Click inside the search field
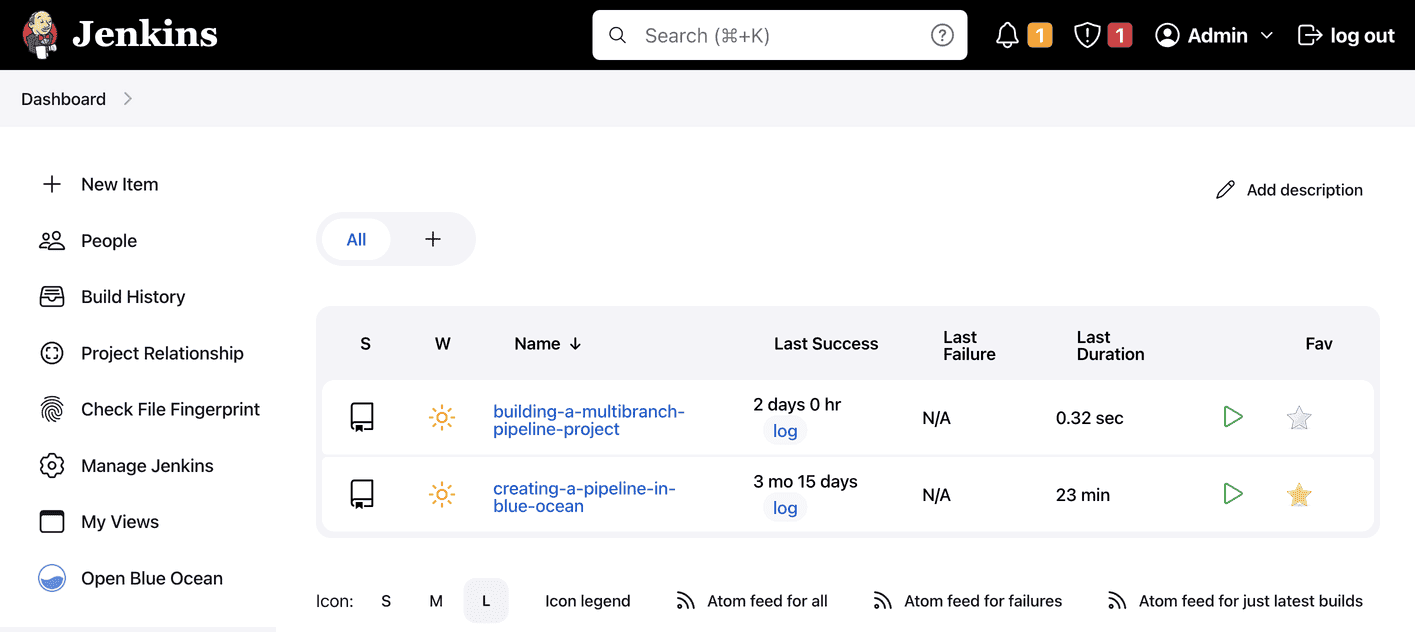The image size is (1415, 632). tap(779, 34)
